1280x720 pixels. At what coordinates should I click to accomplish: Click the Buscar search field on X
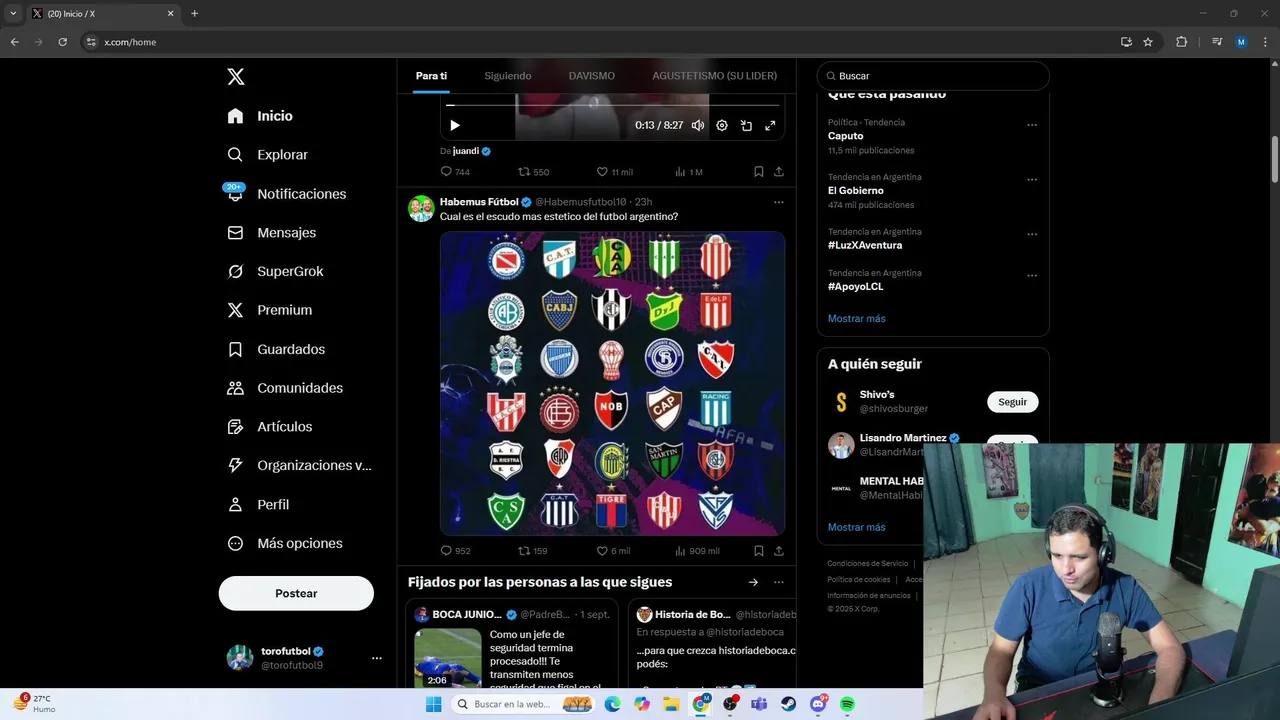point(933,76)
